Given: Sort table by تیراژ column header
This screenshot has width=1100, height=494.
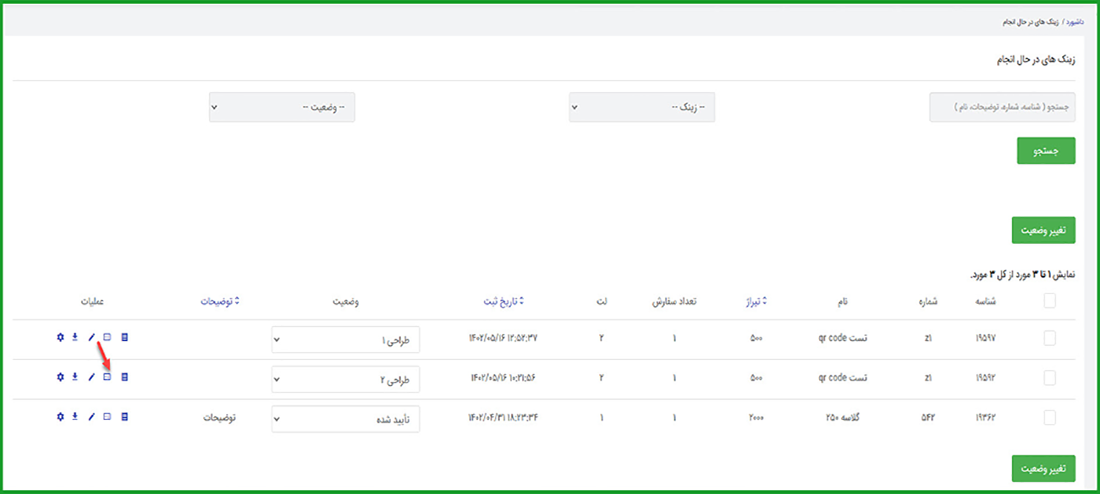Looking at the screenshot, I should [x=754, y=301].
